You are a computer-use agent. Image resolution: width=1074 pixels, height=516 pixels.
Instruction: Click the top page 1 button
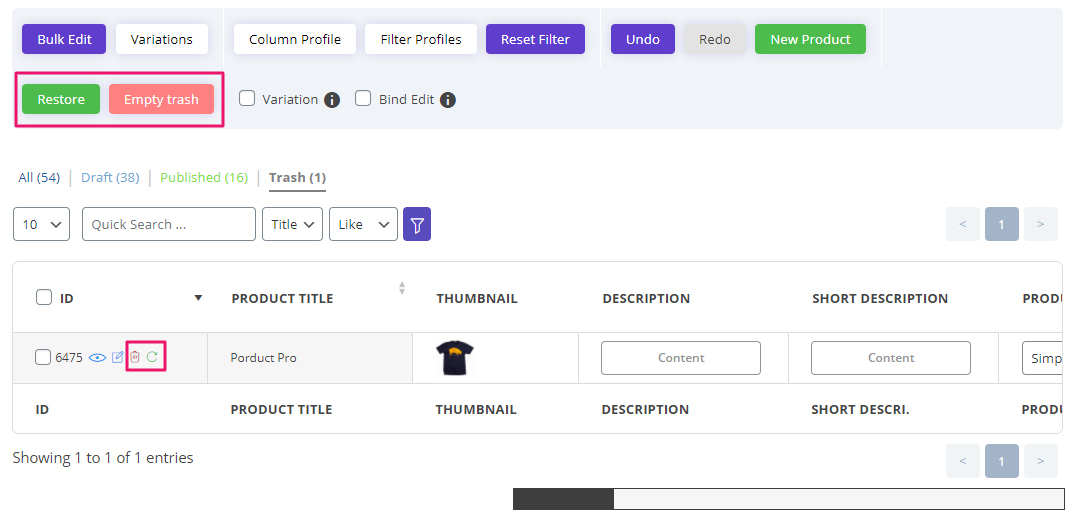coord(1002,224)
